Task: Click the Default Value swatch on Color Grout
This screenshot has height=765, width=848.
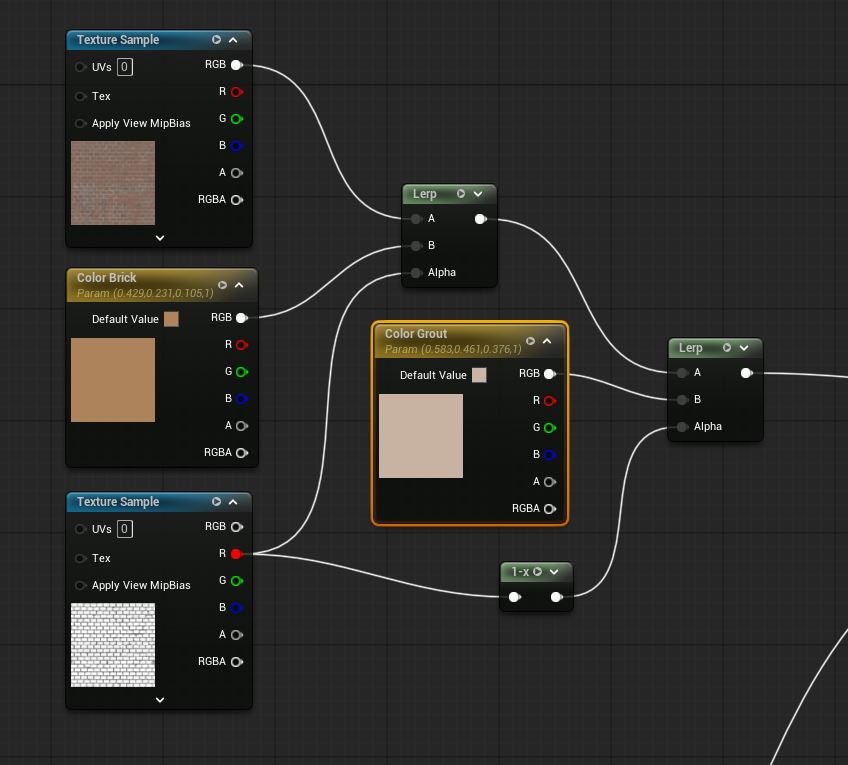Action: coord(479,374)
